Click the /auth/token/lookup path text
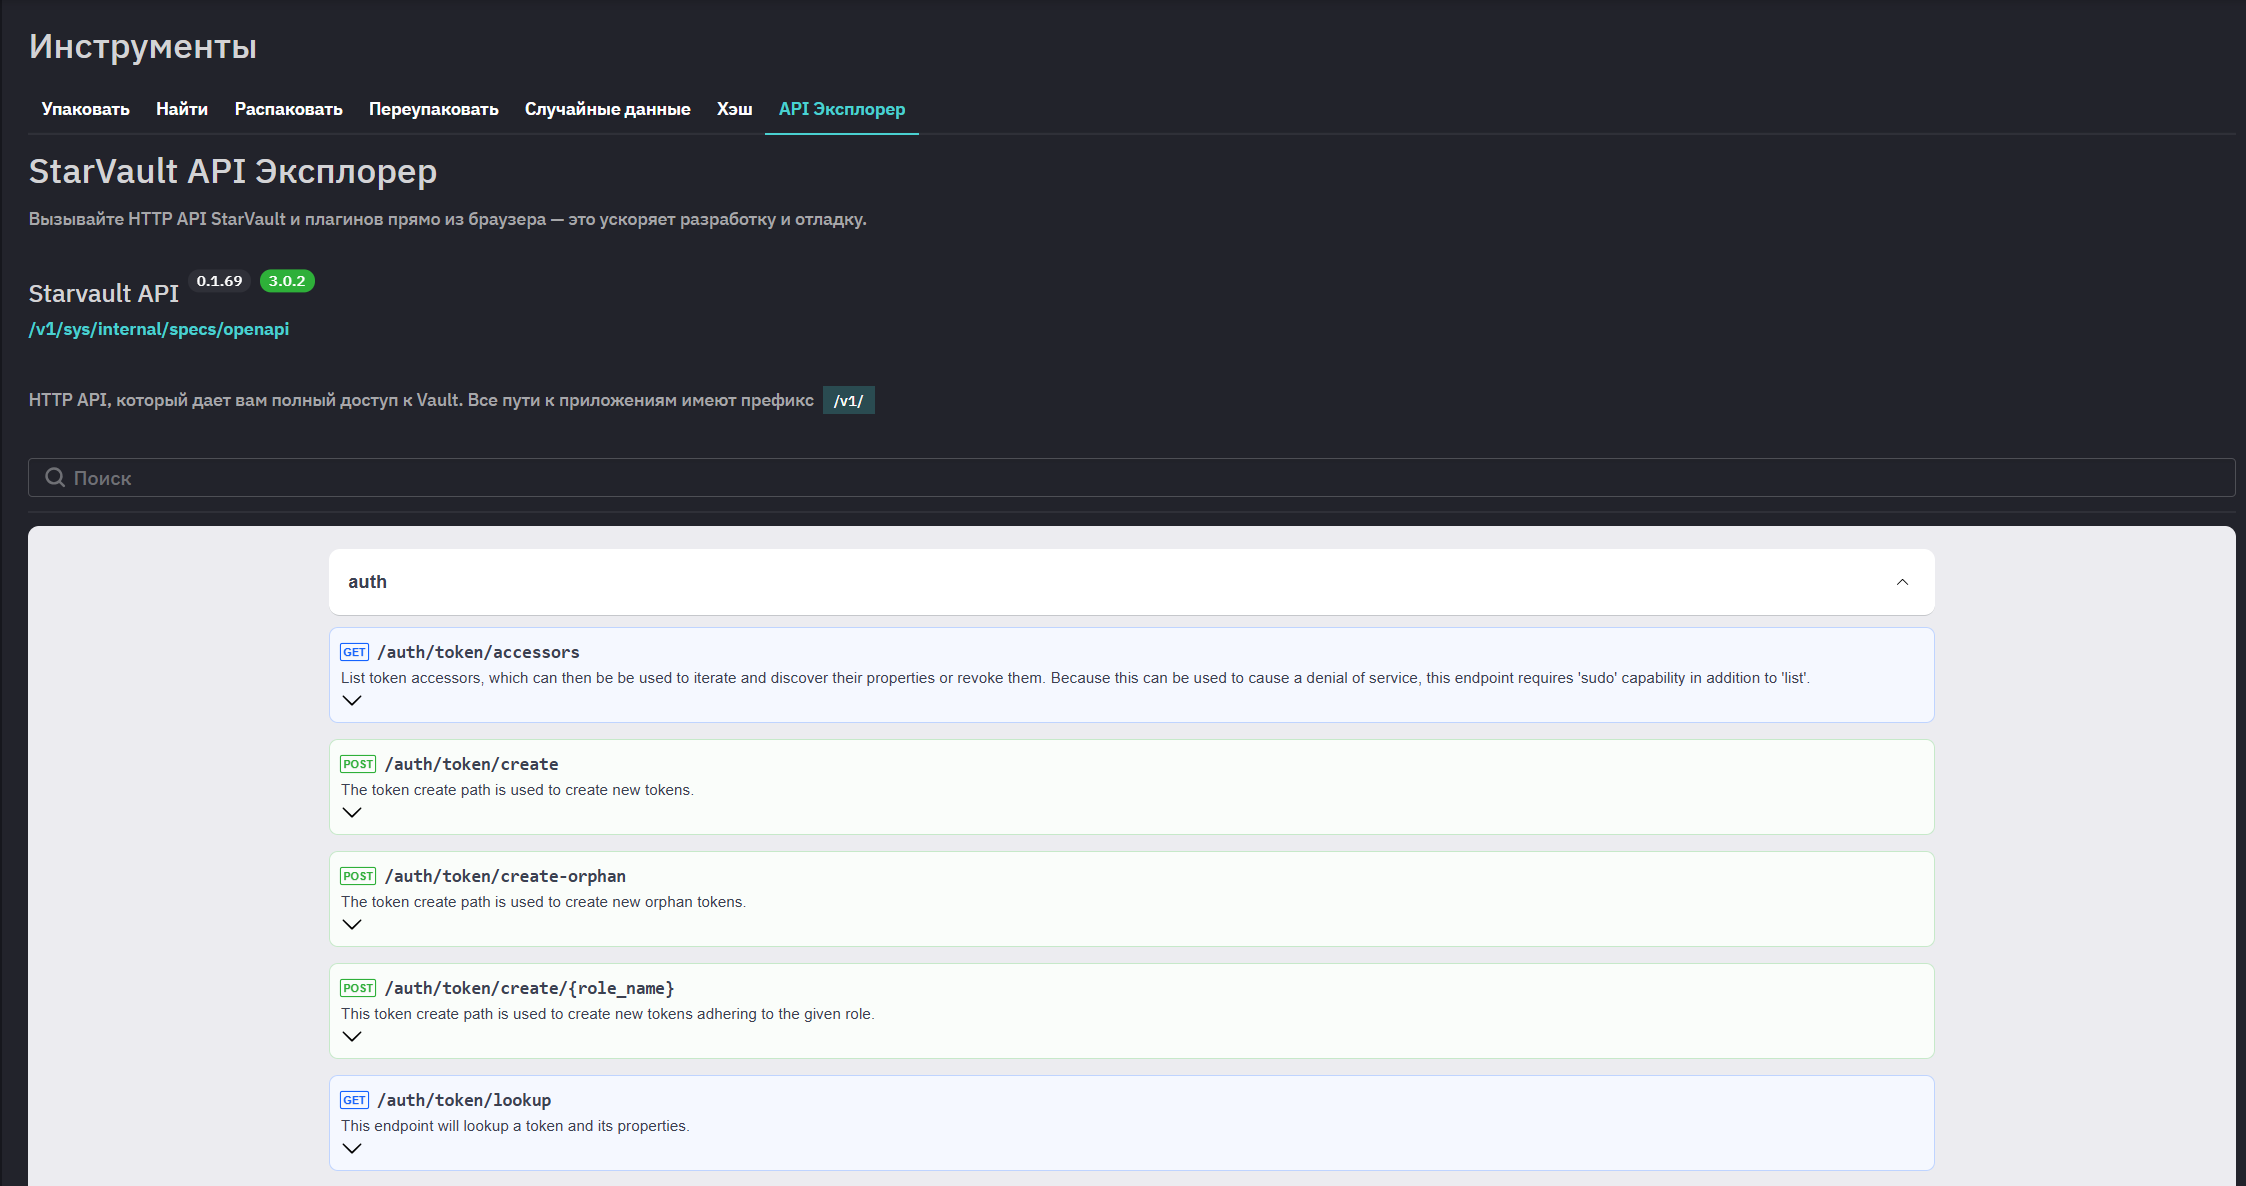Image resolution: width=2246 pixels, height=1186 pixels. (x=464, y=1100)
